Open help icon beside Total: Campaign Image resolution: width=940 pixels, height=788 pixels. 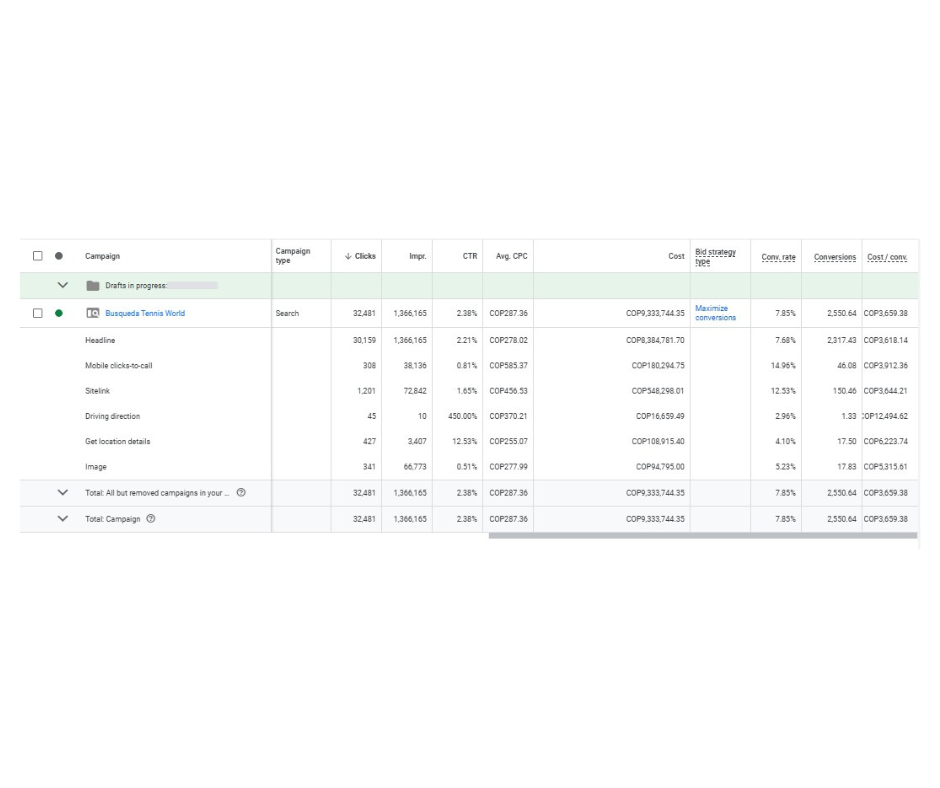(x=151, y=519)
